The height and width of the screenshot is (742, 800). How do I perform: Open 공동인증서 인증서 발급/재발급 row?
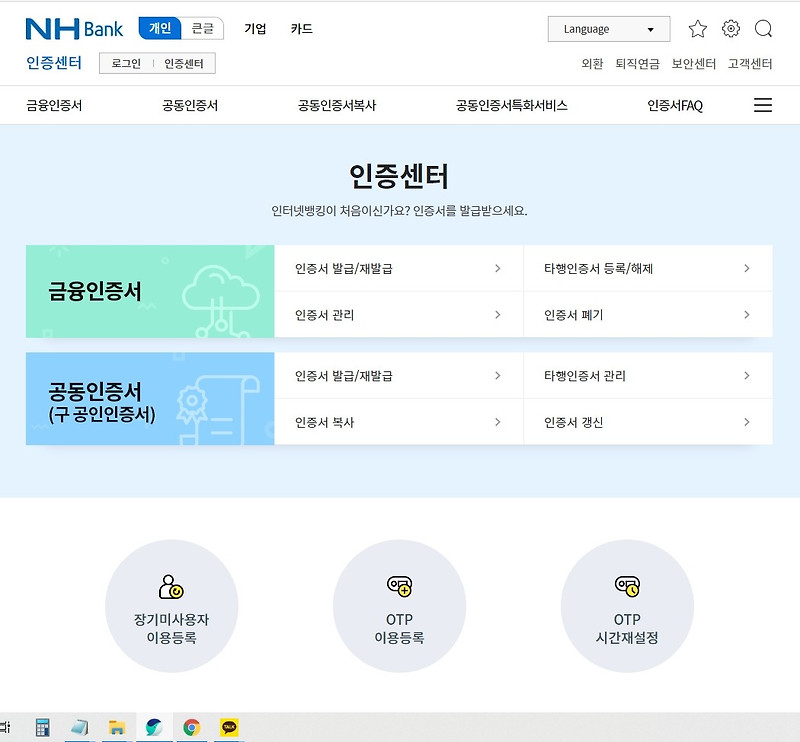[398, 376]
